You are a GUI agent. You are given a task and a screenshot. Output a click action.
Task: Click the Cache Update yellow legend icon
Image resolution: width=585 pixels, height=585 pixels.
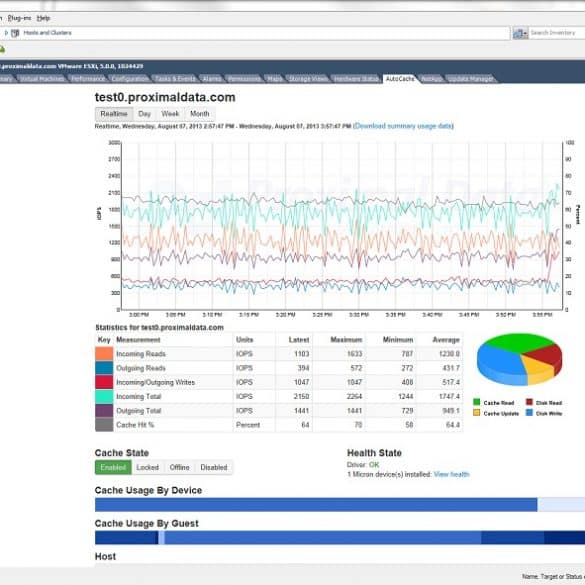click(476, 413)
